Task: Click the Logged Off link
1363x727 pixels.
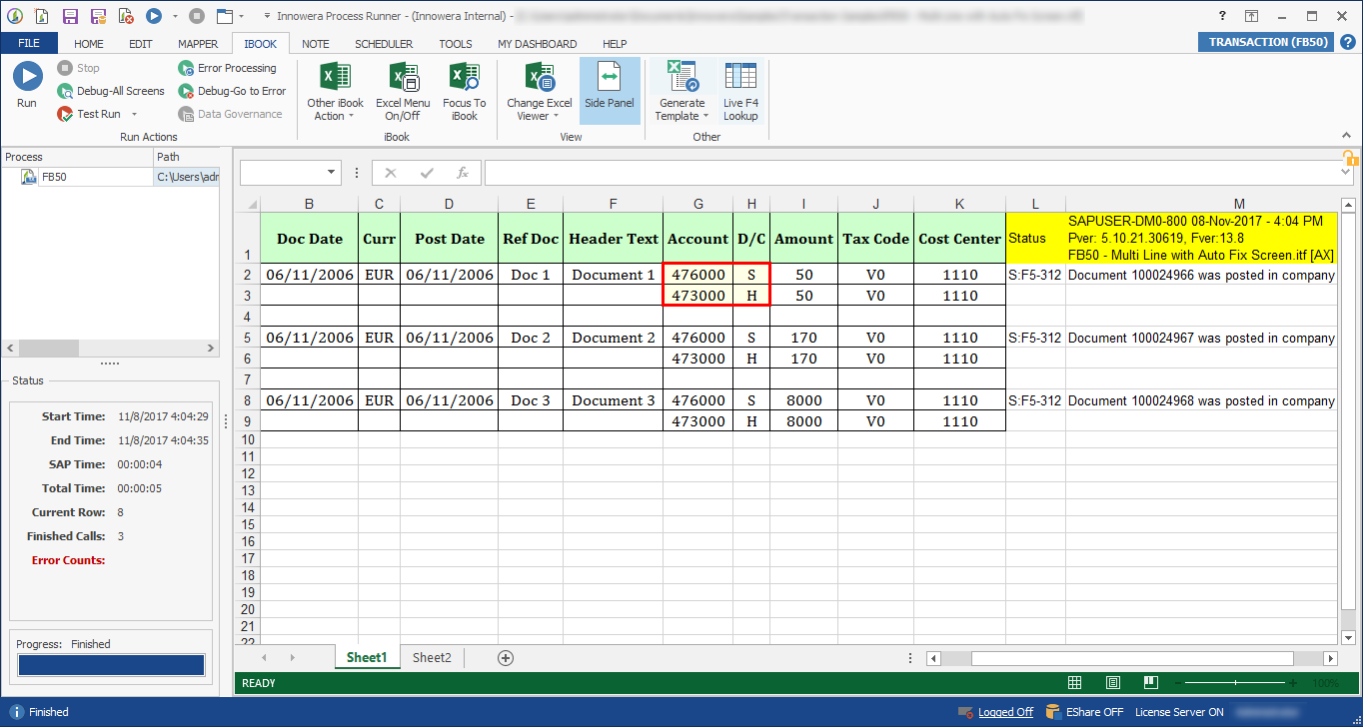Action: [1005, 712]
